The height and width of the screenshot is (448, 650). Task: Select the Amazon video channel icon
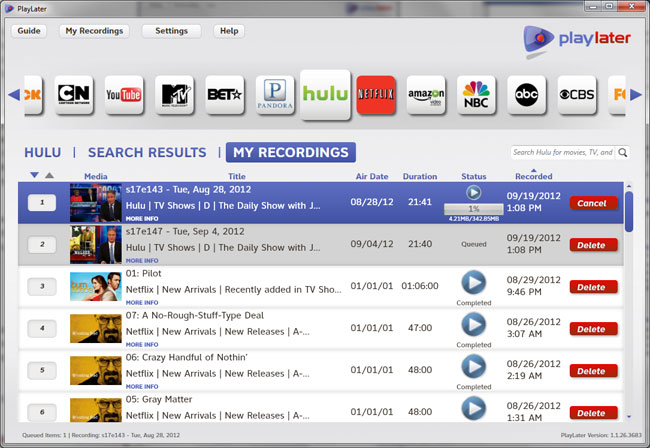tap(426, 95)
